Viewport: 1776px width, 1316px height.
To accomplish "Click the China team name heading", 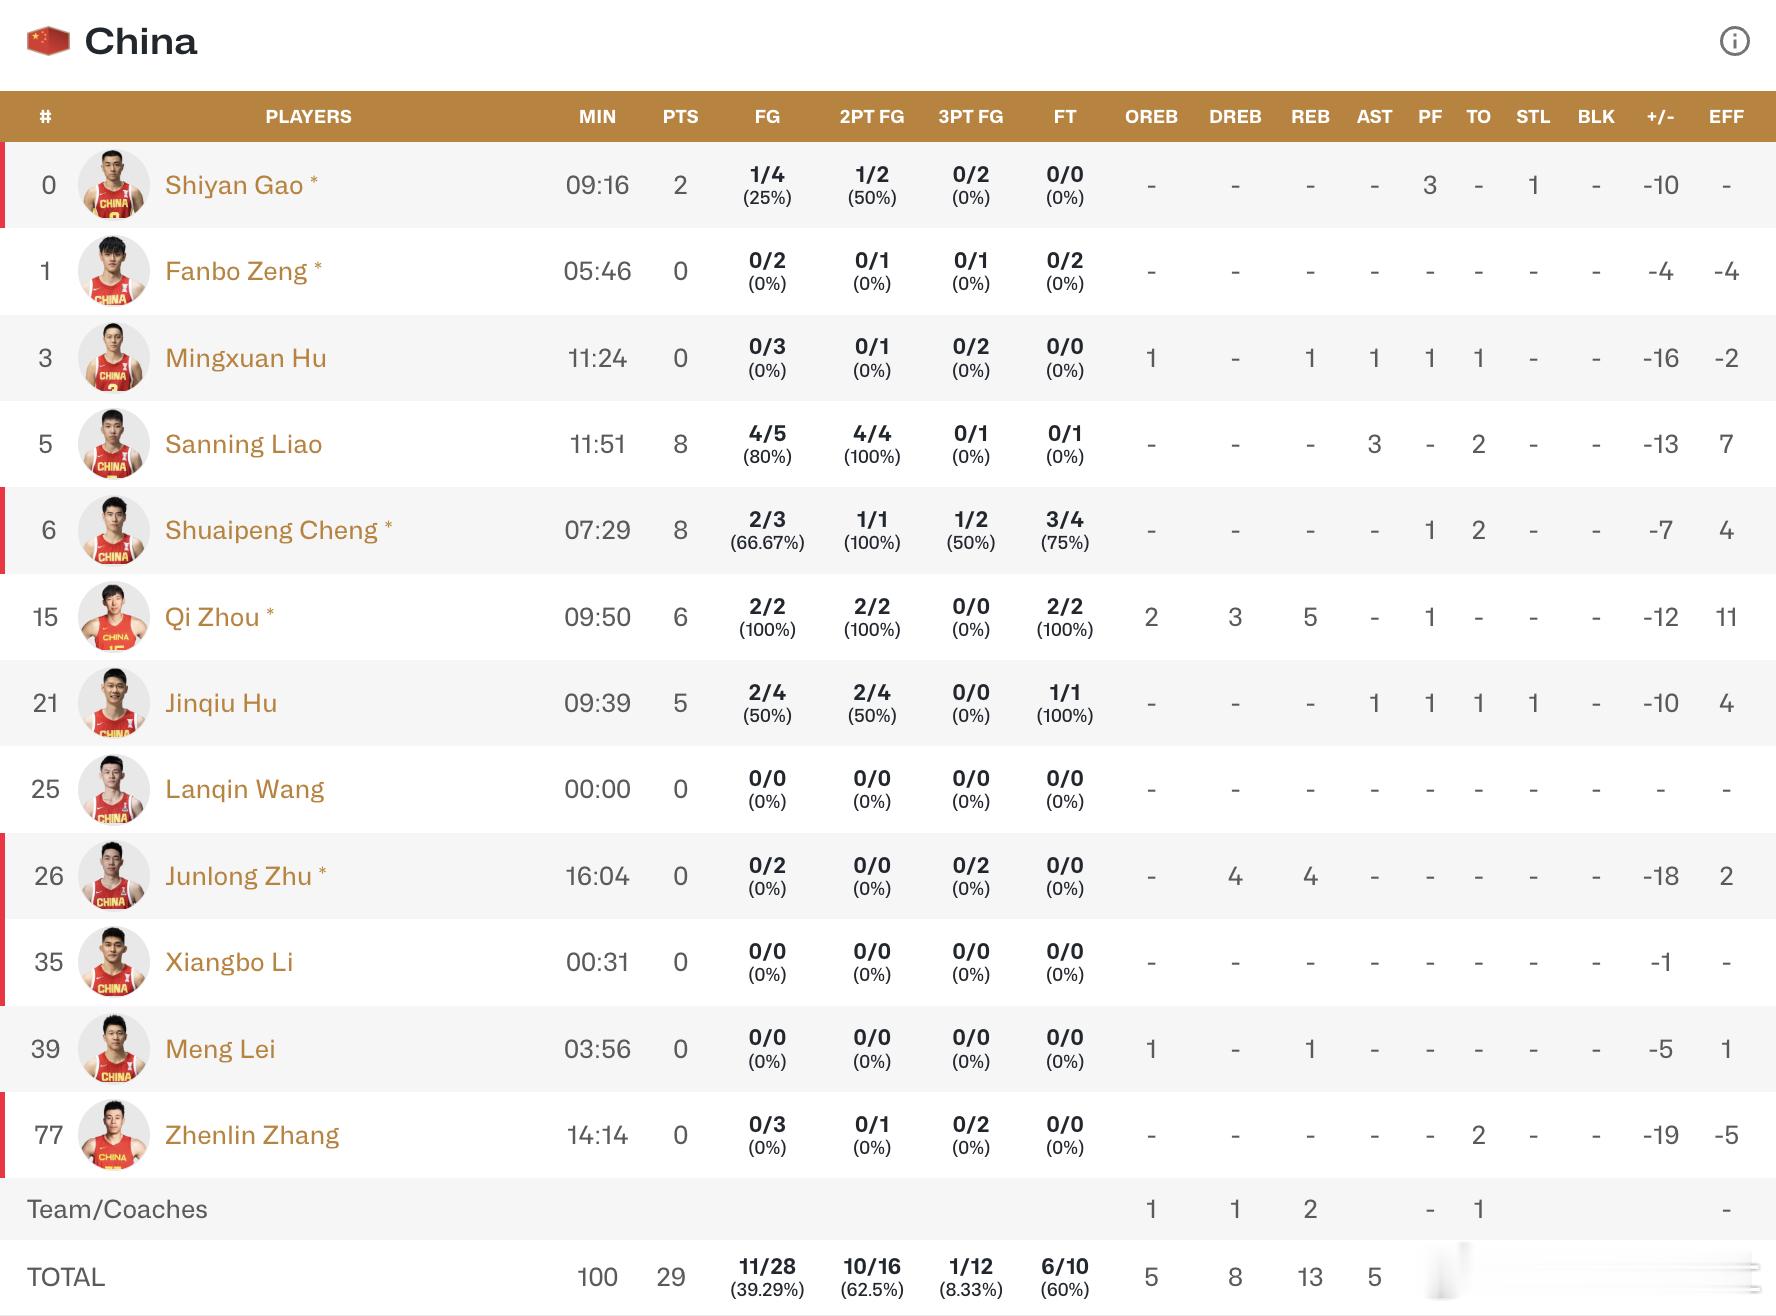I will tap(141, 41).
